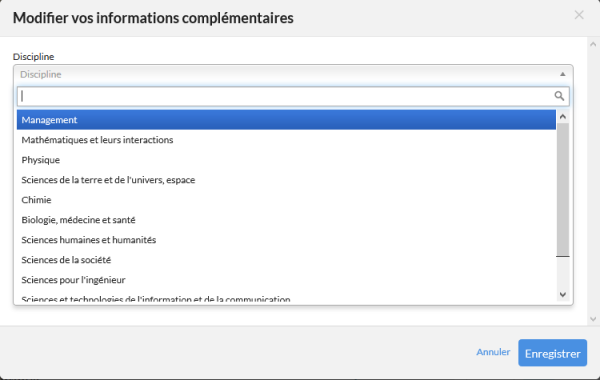This screenshot has height=380, width=600.
Task: Collapse the Discipline dropdown arrow
Action: 562,74
